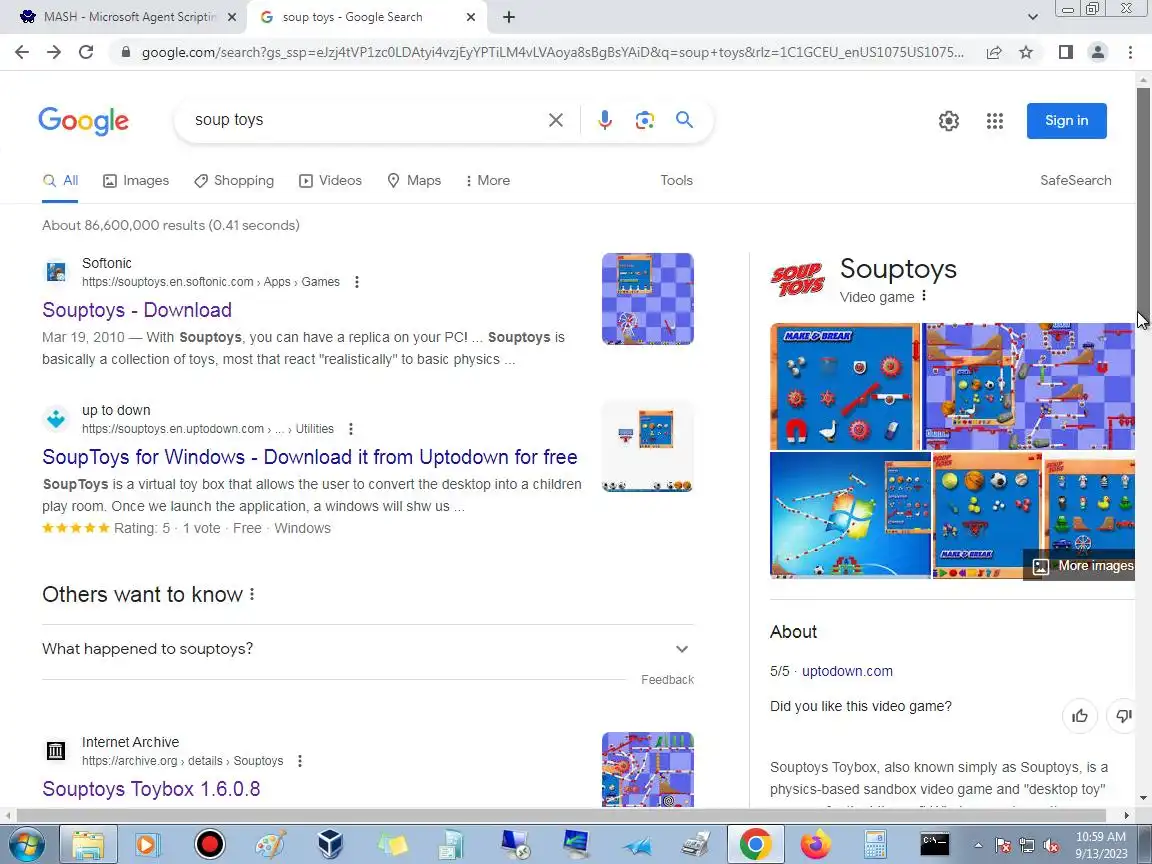This screenshot has height=864, width=1152.
Task: Search by image with Google Lens
Action: 644,120
